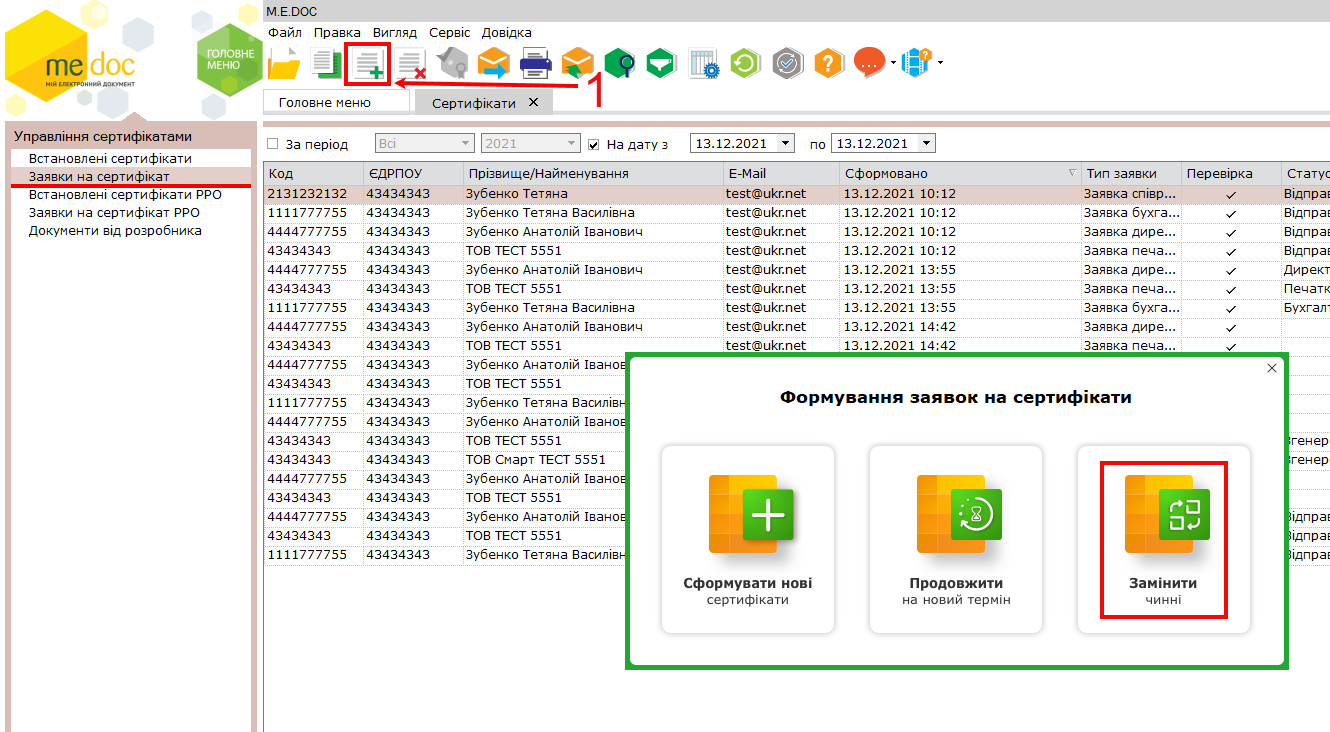Open the Сервіс menu

[449, 33]
